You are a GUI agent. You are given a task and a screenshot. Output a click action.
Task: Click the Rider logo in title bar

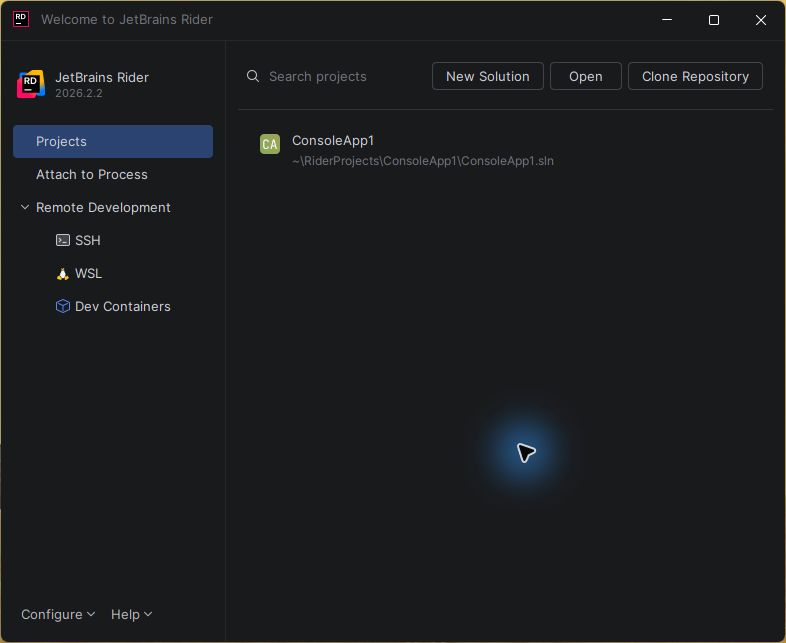pos(21,20)
